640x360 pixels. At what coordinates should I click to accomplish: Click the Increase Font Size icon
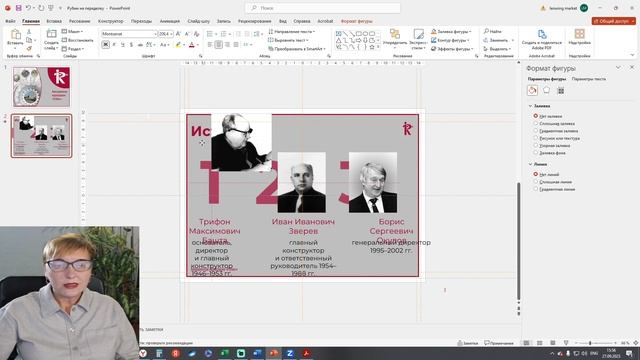point(178,34)
